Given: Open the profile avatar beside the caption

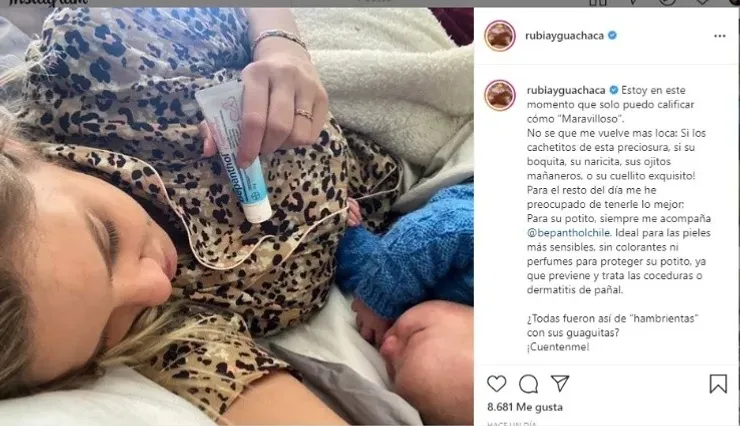Looking at the screenshot, I should point(500,95).
